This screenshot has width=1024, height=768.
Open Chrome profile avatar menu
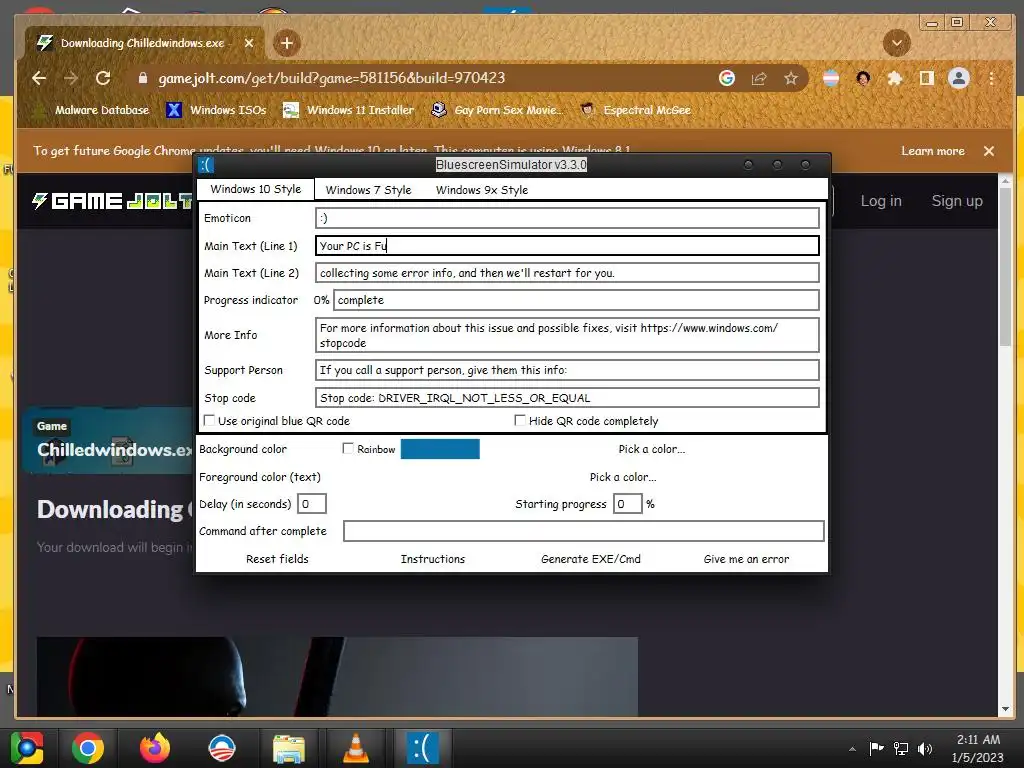tap(959, 78)
